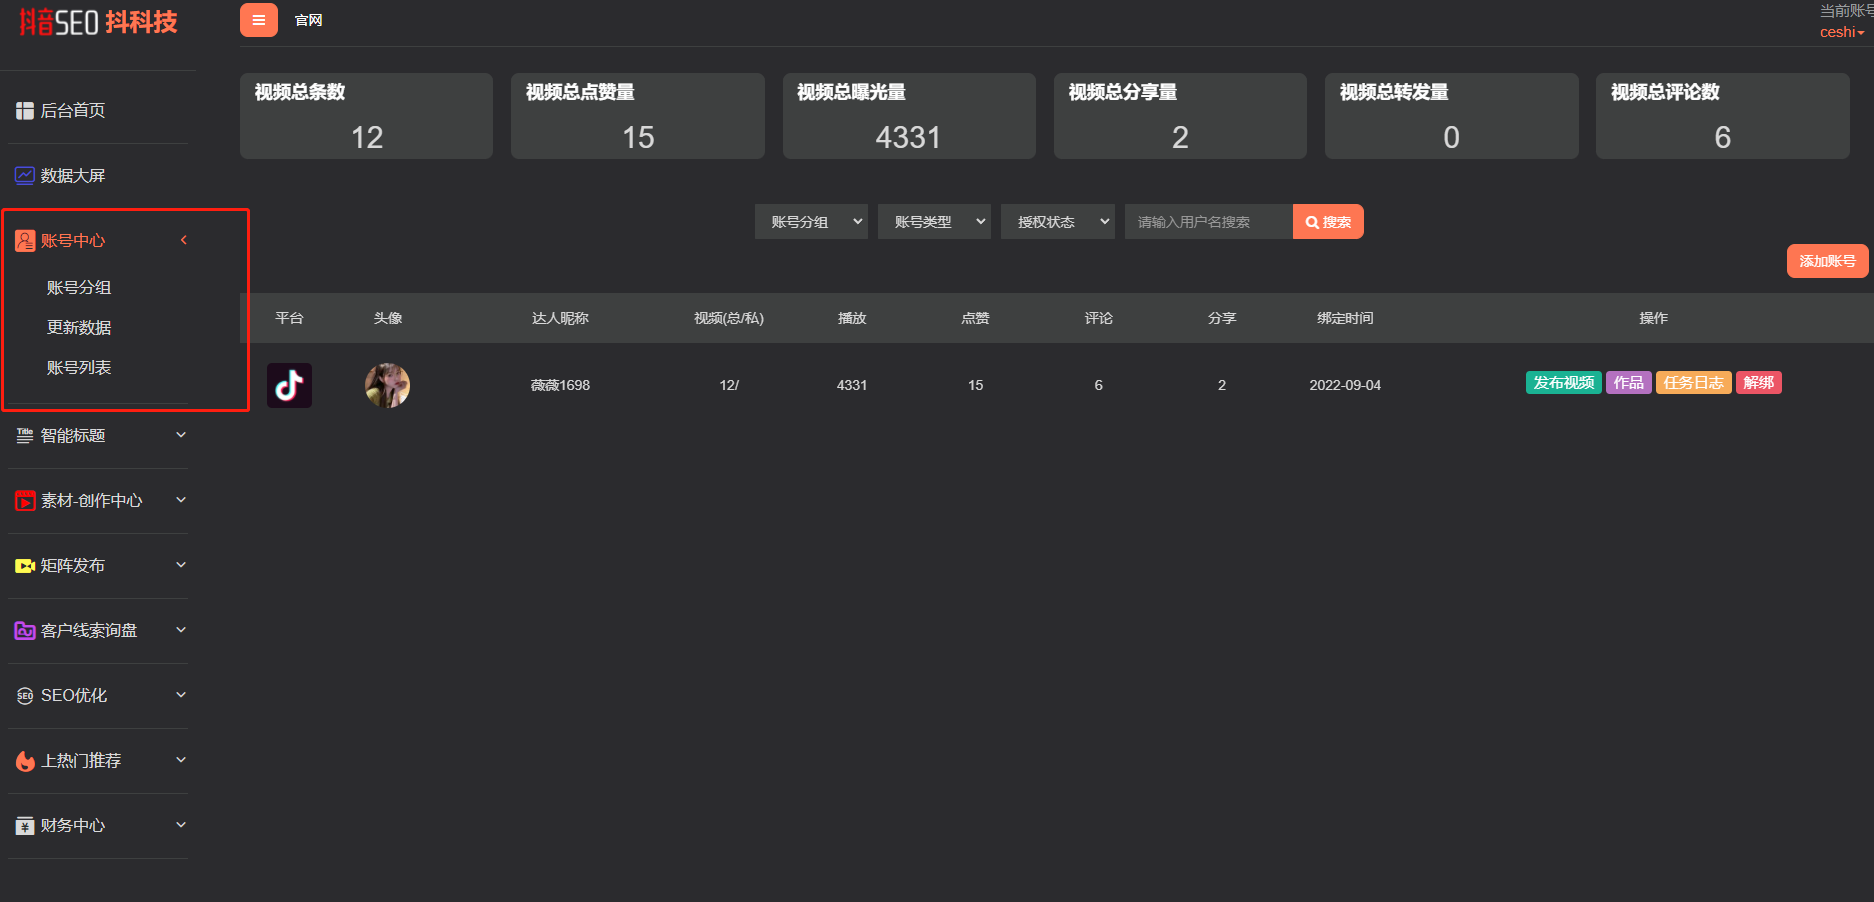The width and height of the screenshot is (1874, 902).
Task: Expand the 矩阵发布 menu chevron
Action: click(x=181, y=565)
